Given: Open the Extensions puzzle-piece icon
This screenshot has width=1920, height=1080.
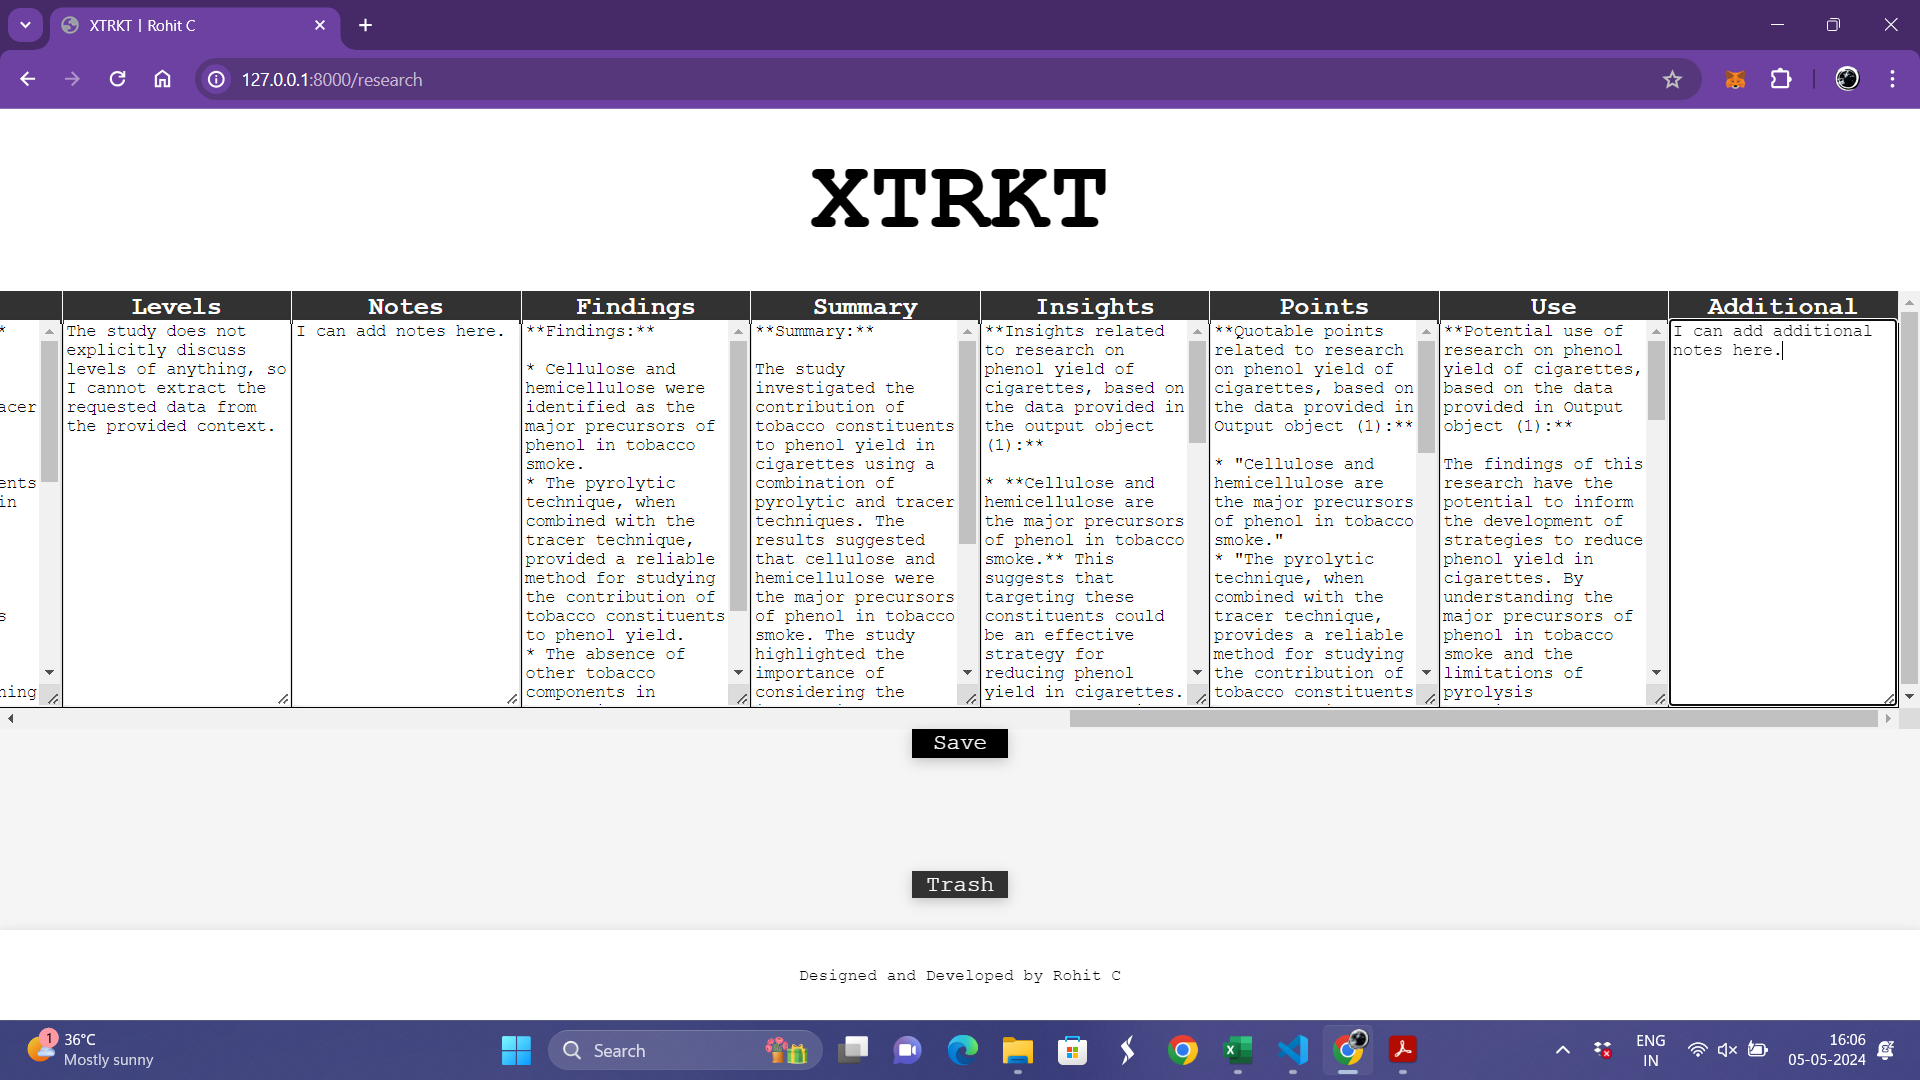Looking at the screenshot, I should (x=1781, y=79).
